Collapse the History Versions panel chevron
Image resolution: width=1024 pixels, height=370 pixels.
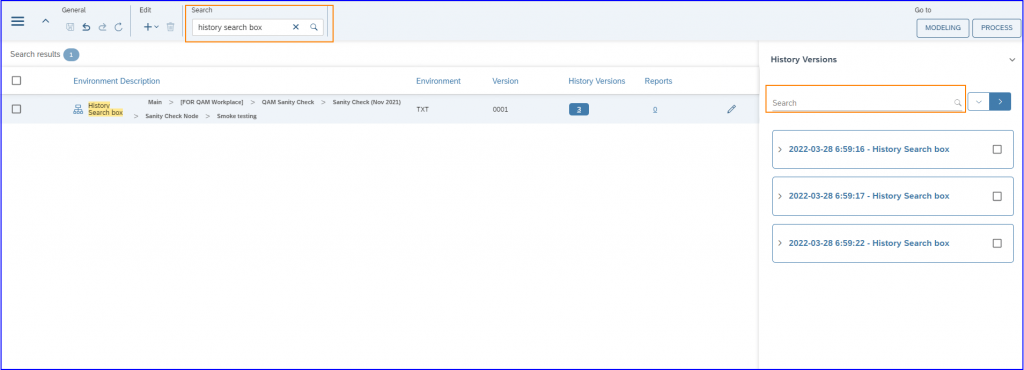coord(1012,59)
